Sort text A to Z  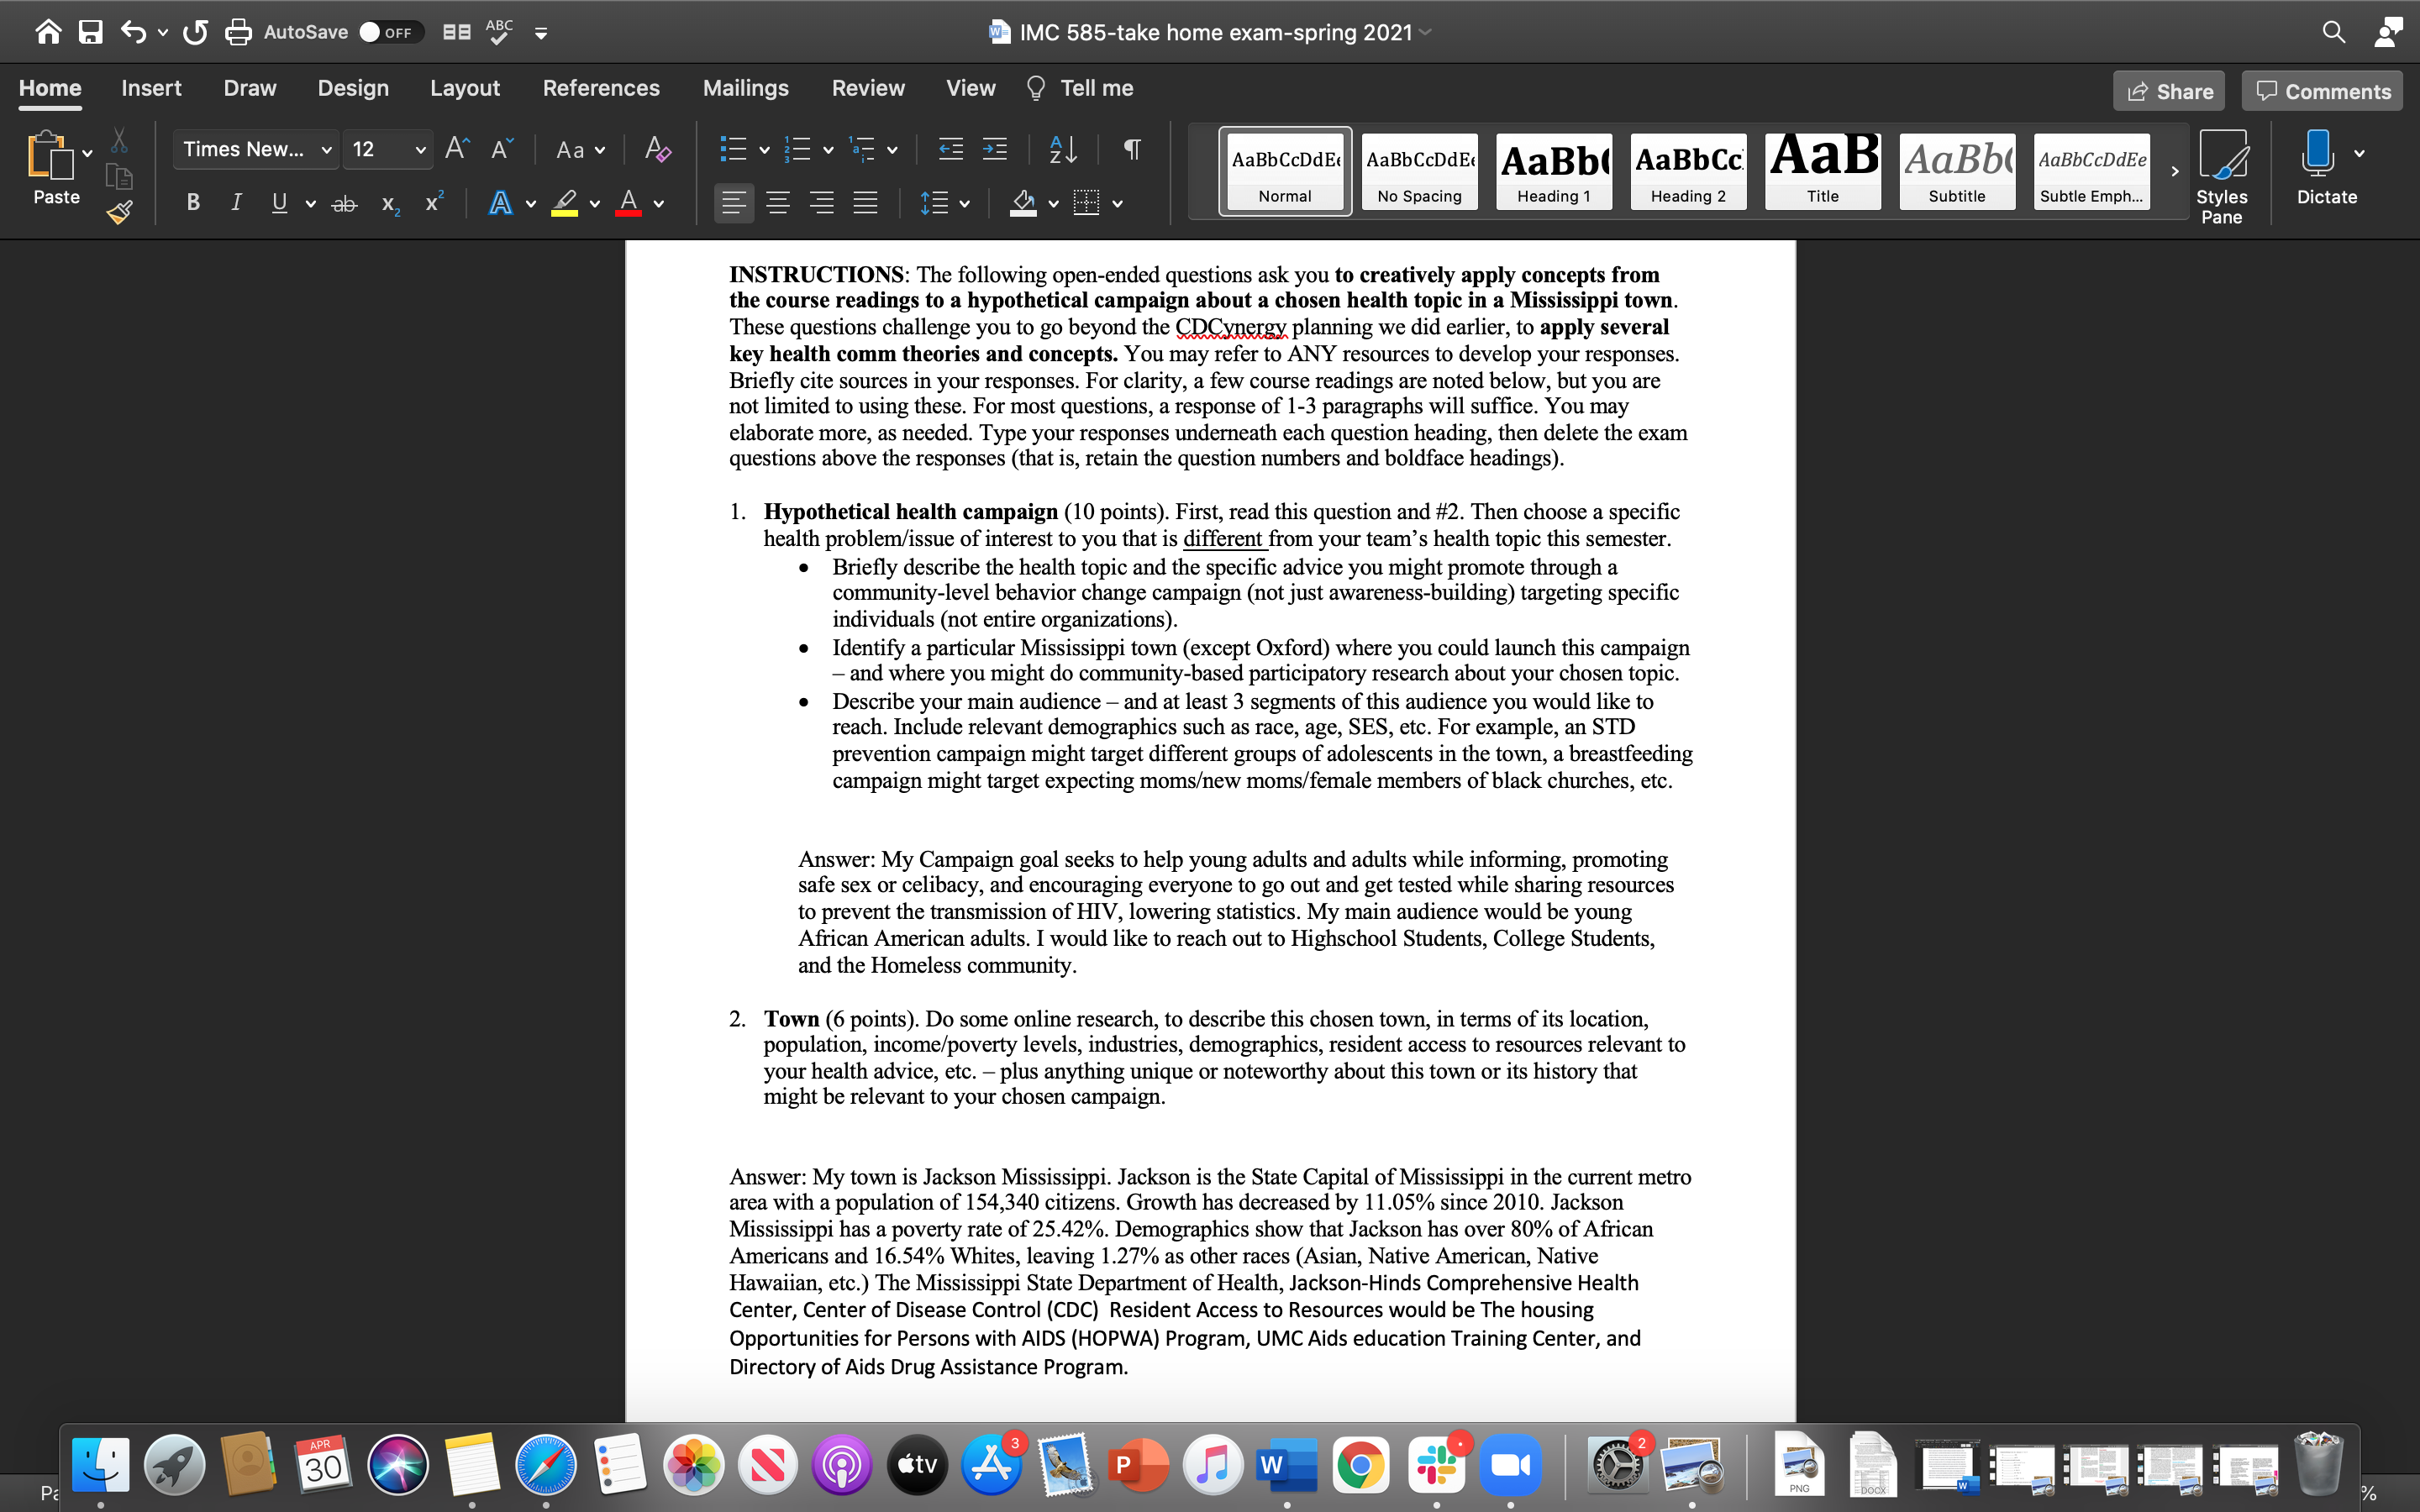1062,149
